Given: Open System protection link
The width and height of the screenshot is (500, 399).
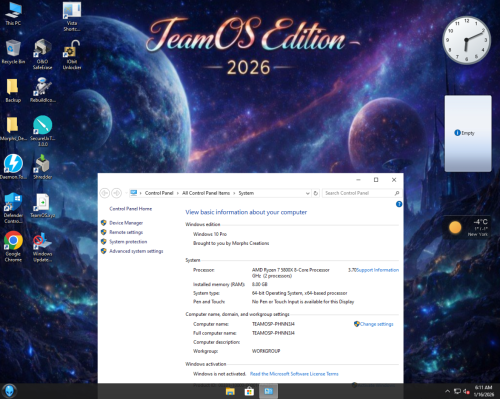Looking at the screenshot, I should [128, 242].
